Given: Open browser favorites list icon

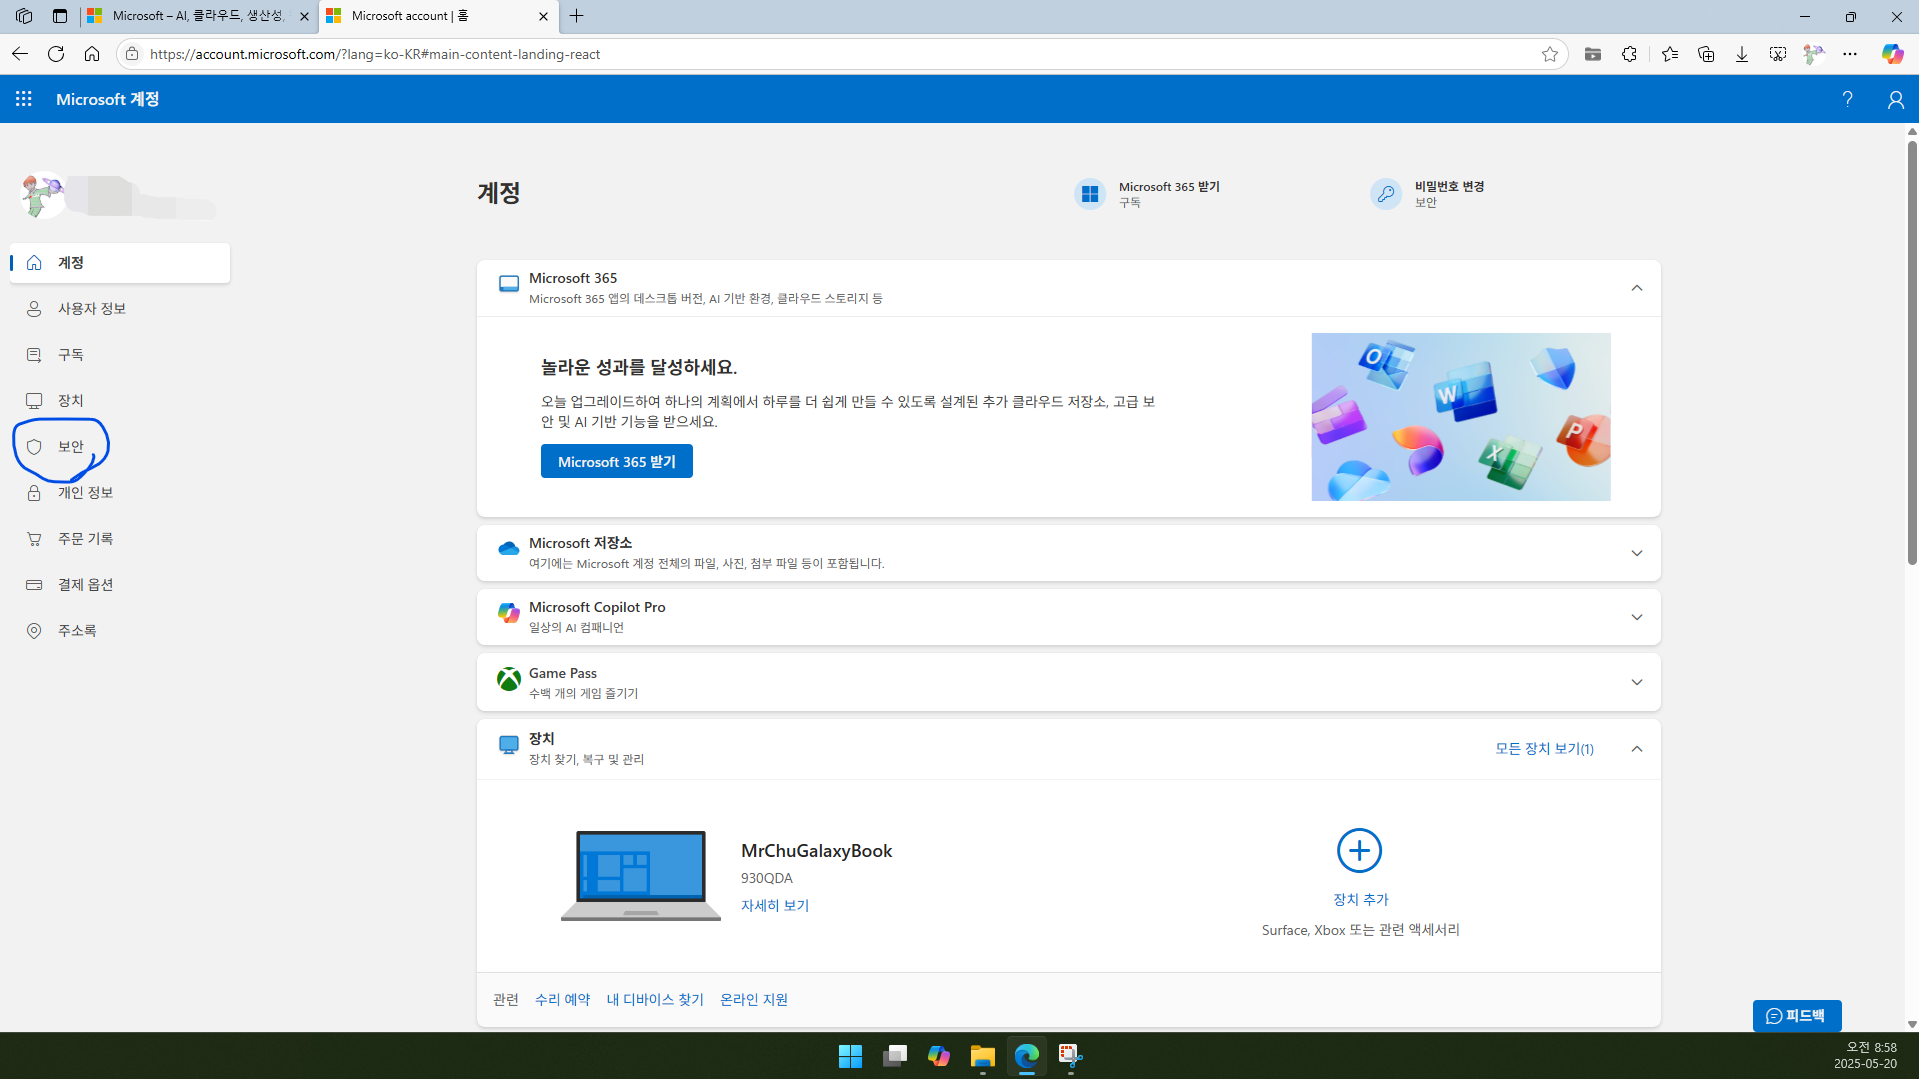Looking at the screenshot, I should 1669,54.
